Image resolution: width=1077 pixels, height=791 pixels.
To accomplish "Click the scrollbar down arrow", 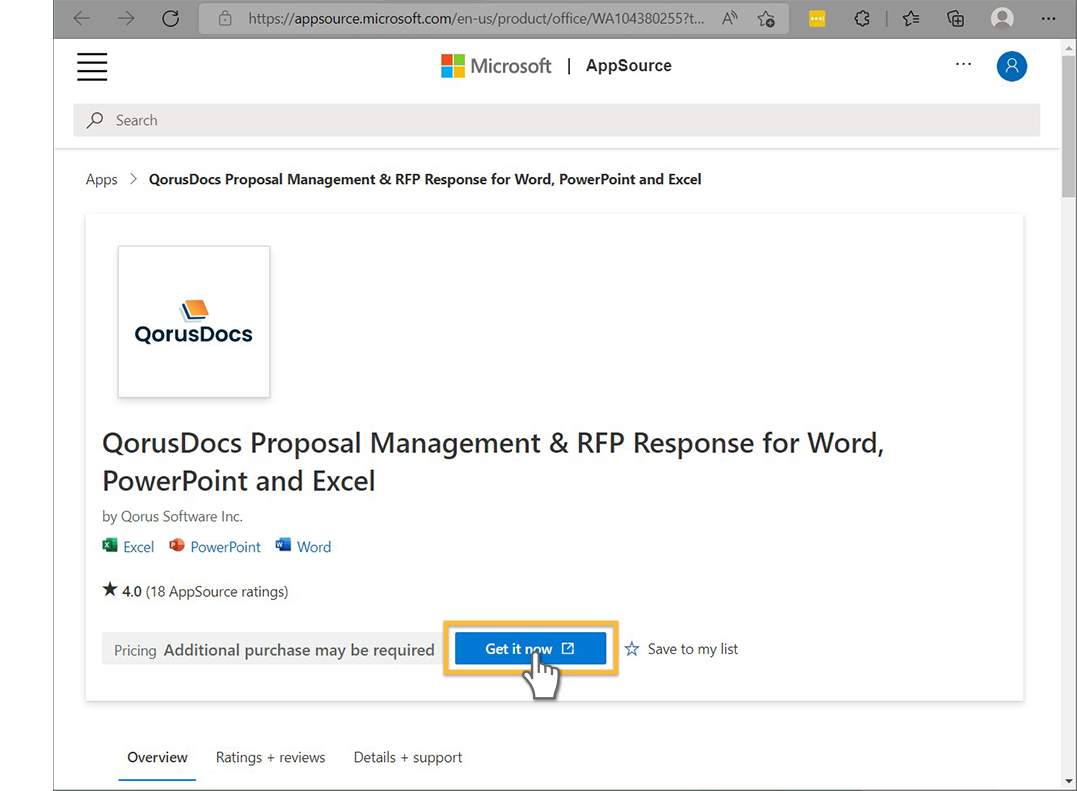I will [x=1069, y=782].
